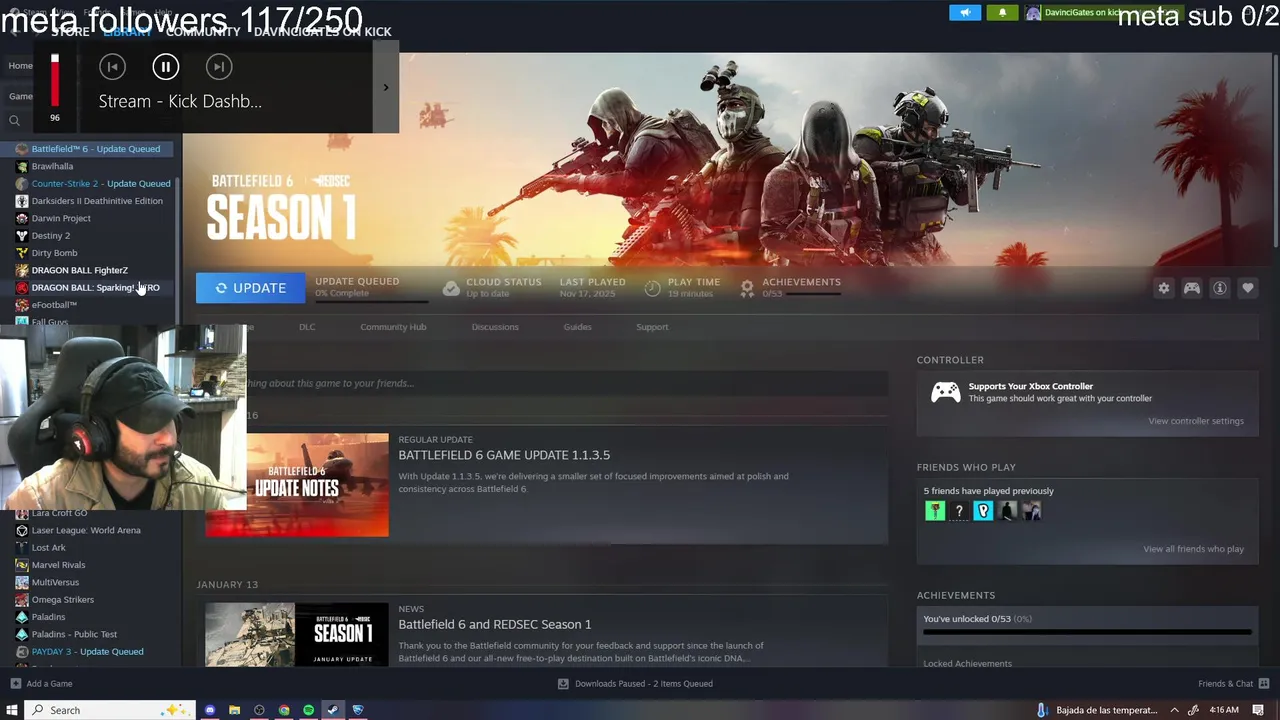Expand the media overlay right arrow

[386, 87]
